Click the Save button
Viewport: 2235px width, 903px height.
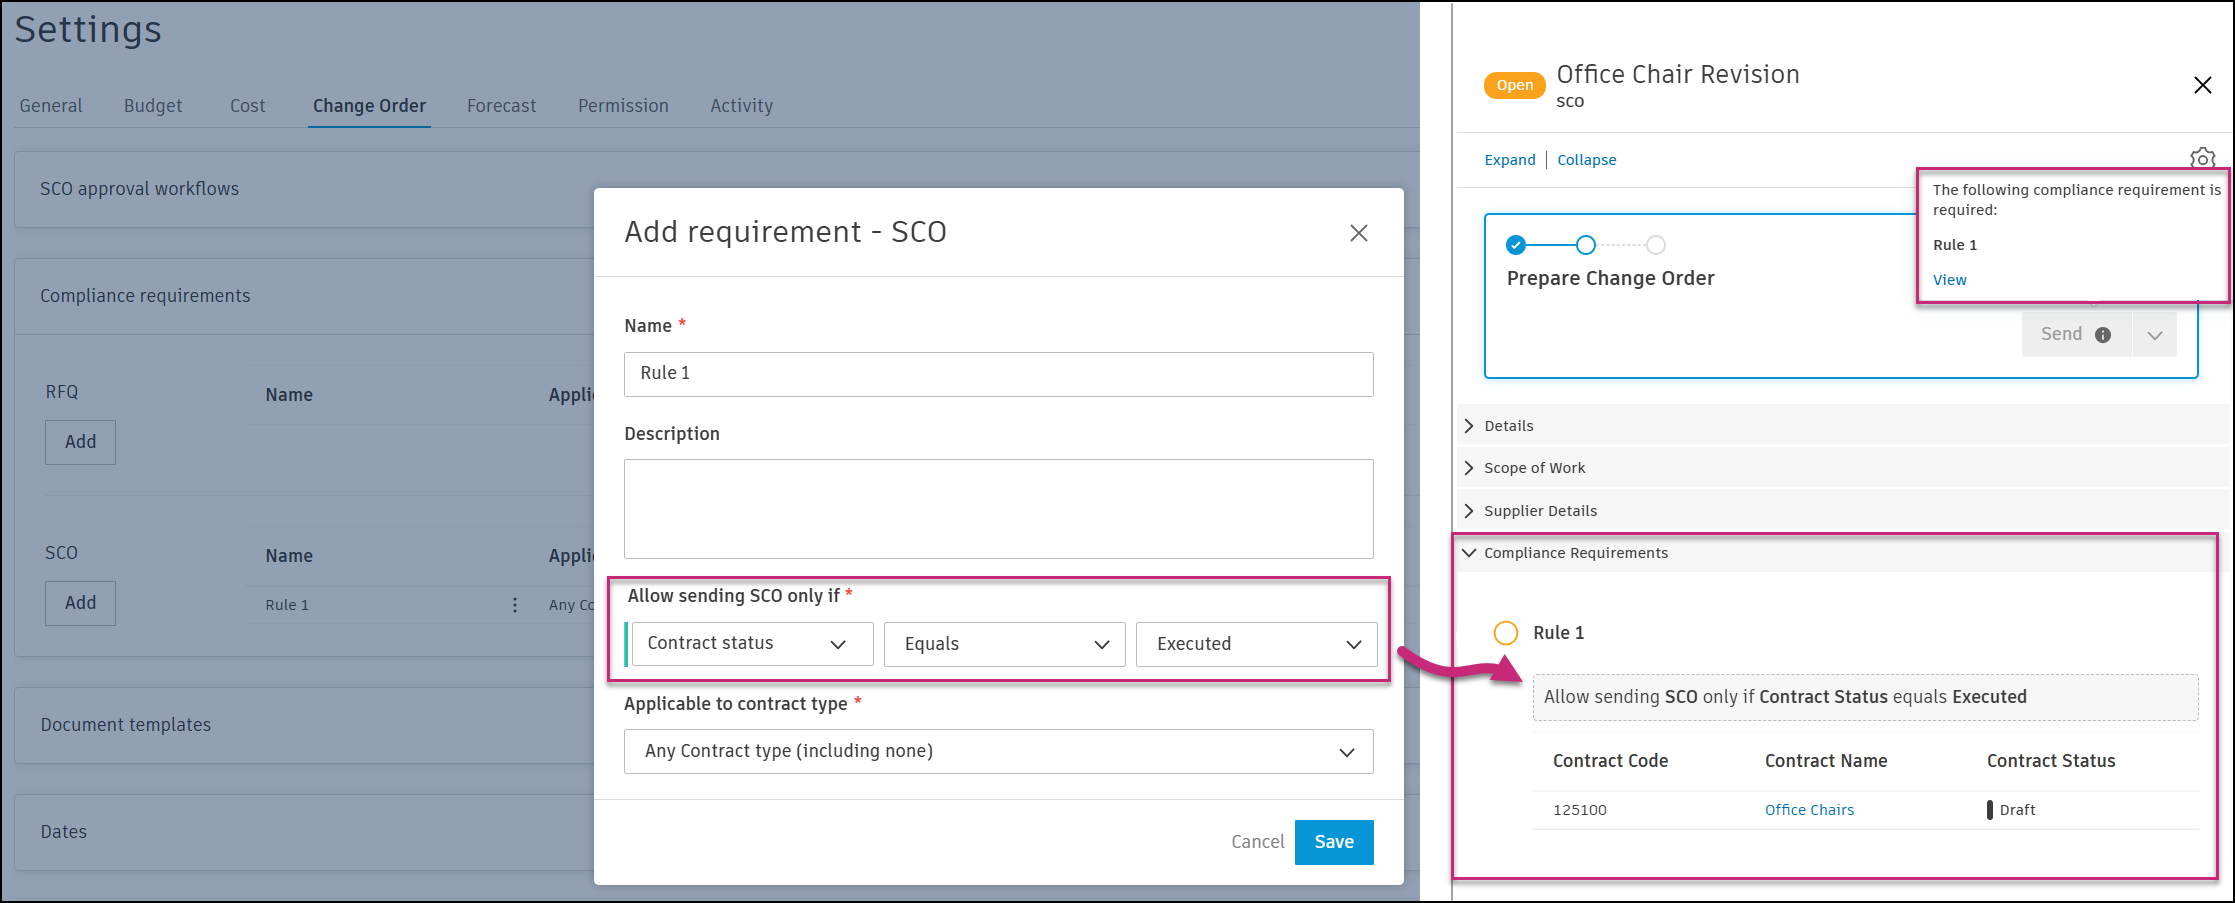1333,842
